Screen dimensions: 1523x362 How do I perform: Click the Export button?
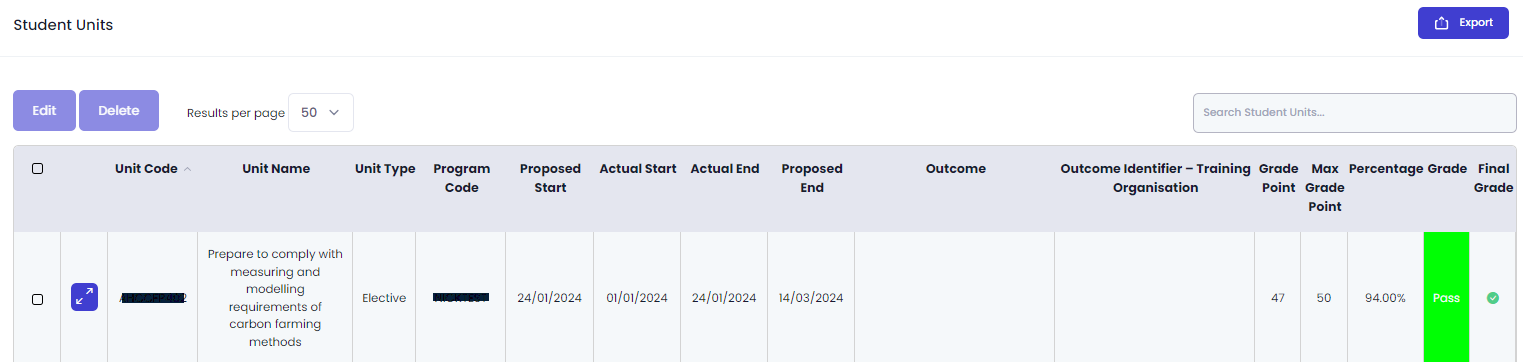[1463, 23]
